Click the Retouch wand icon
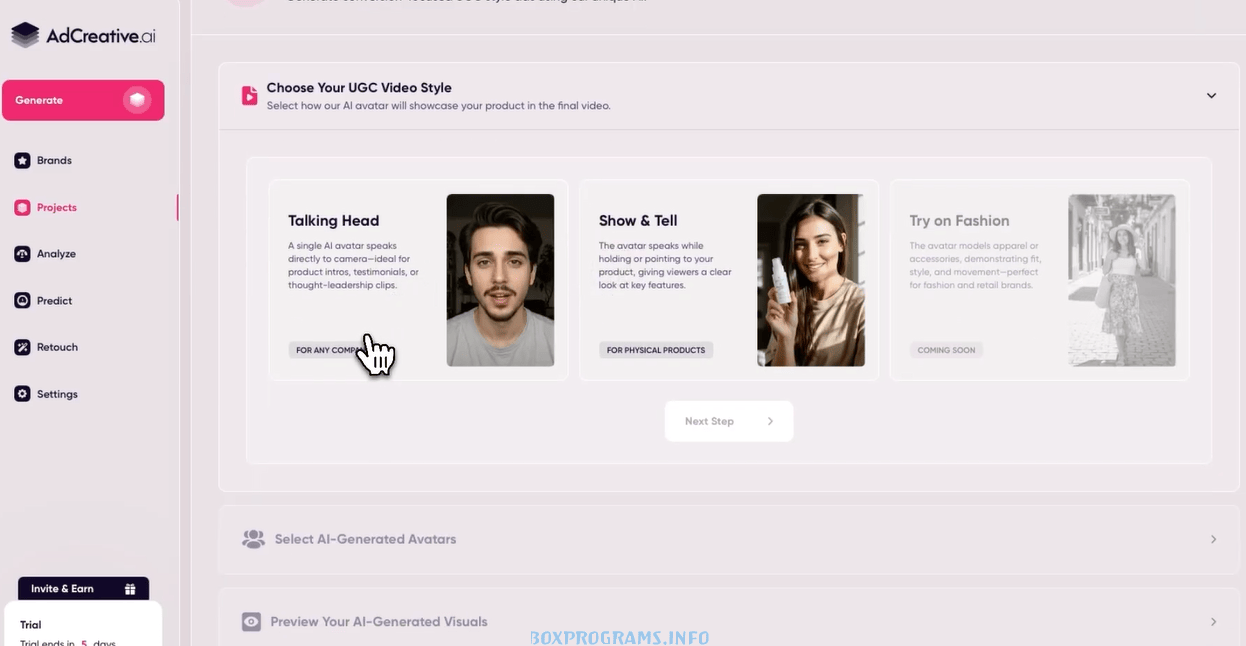 click(x=22, y=347)
